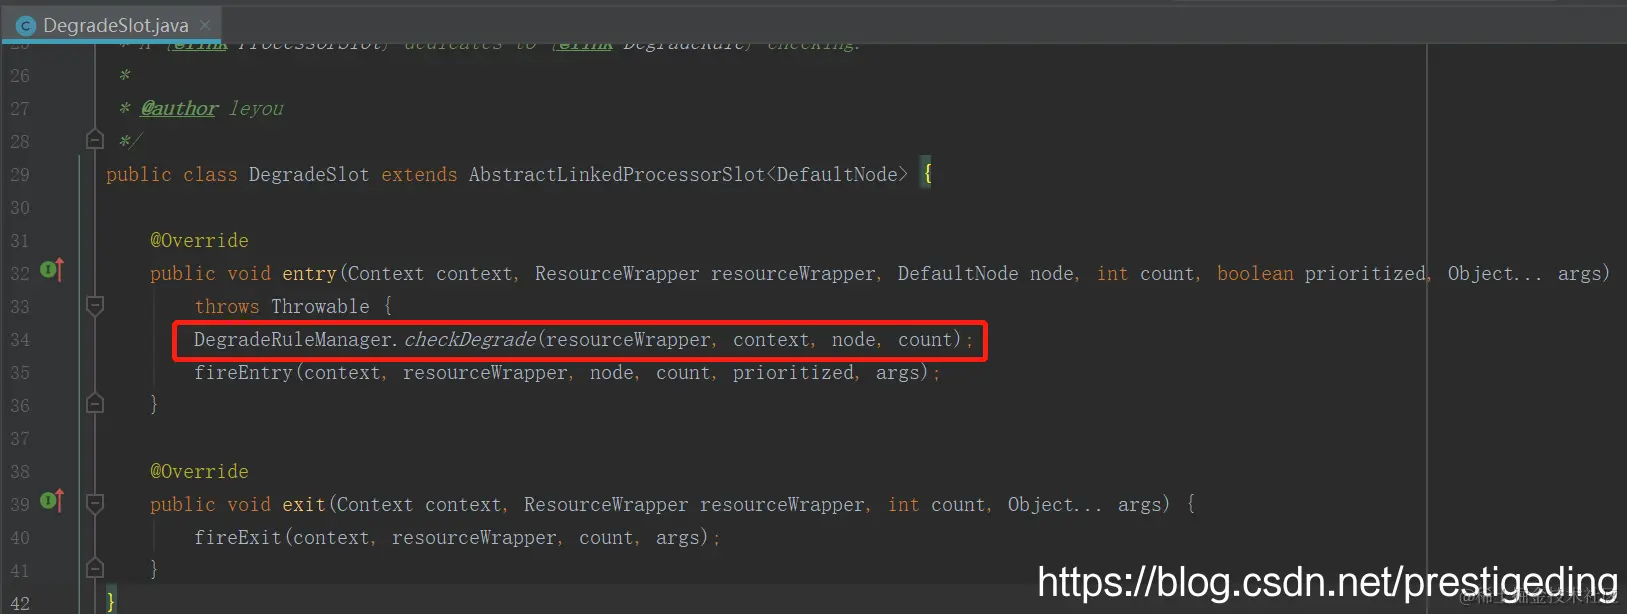Click the opening brace after DefaultNode on line 29
1627x614 pixels.
pyautogui.click(x=927, y=174)
